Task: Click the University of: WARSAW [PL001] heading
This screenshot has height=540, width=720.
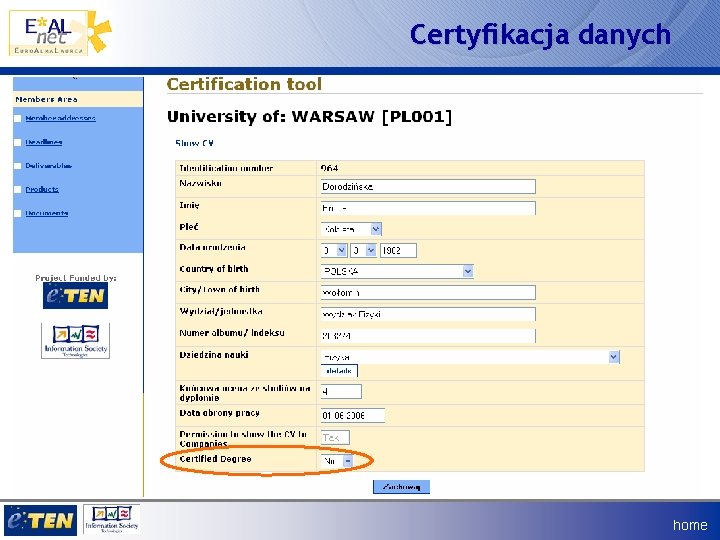Action: coord(309,117)
